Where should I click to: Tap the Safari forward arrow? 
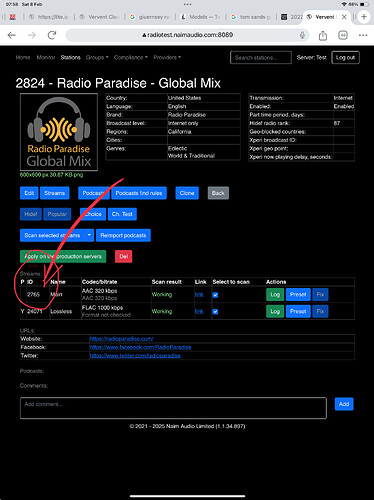[32, 35]
